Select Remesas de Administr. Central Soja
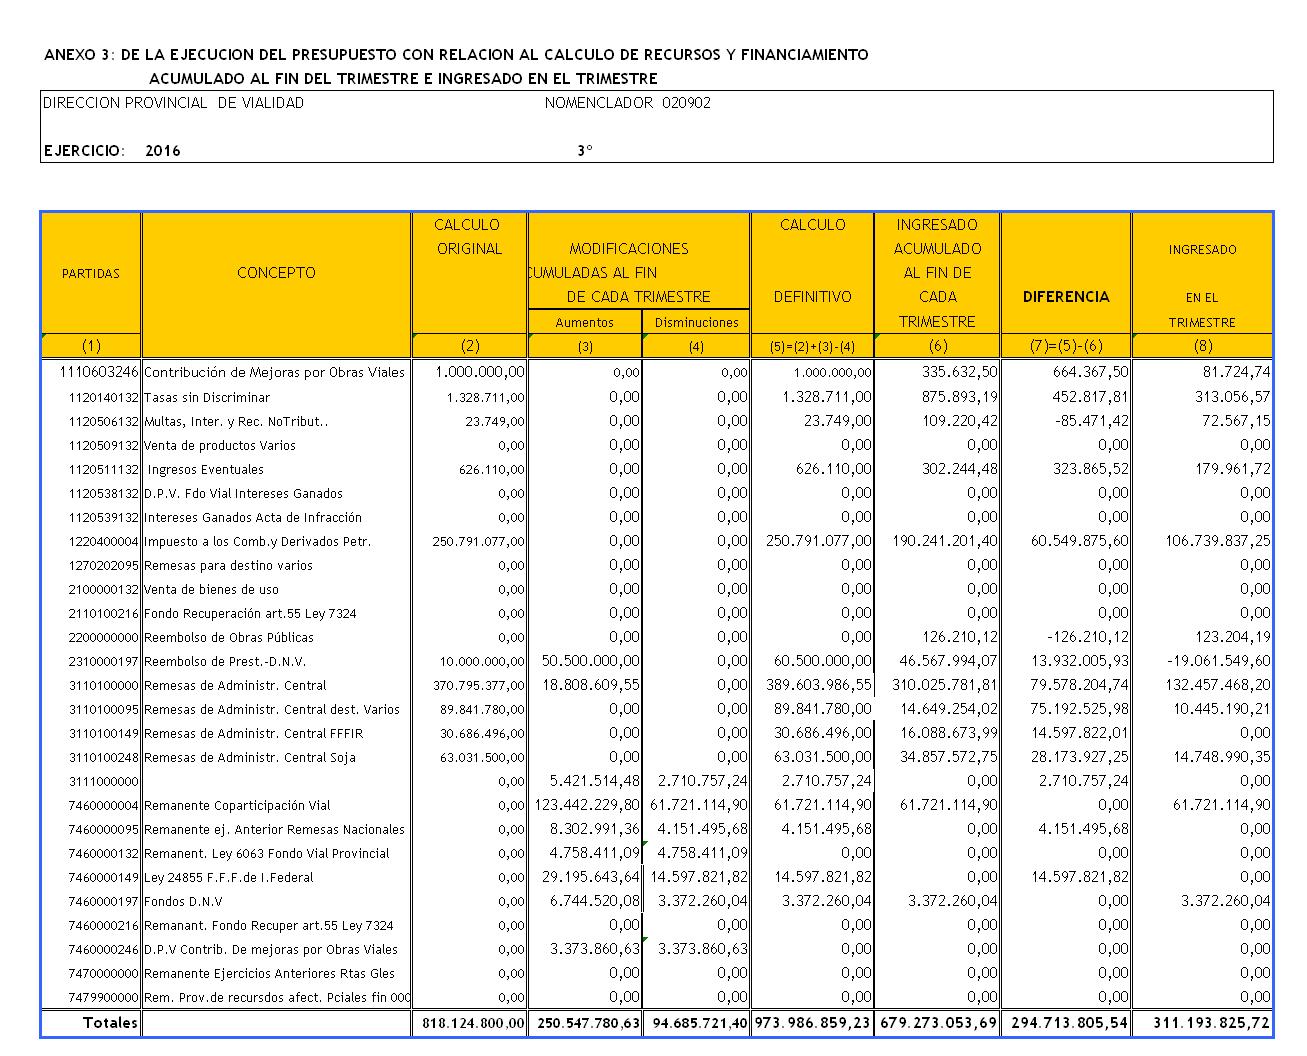 coord(252,757)
